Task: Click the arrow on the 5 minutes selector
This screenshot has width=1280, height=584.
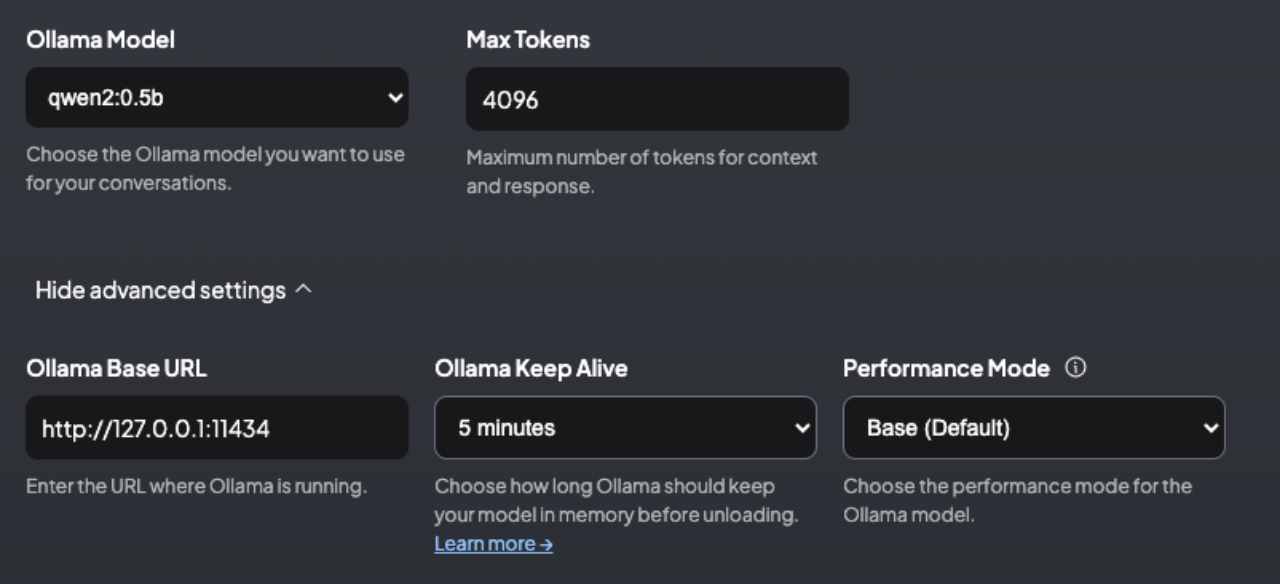Action: [x=801, y=428]
